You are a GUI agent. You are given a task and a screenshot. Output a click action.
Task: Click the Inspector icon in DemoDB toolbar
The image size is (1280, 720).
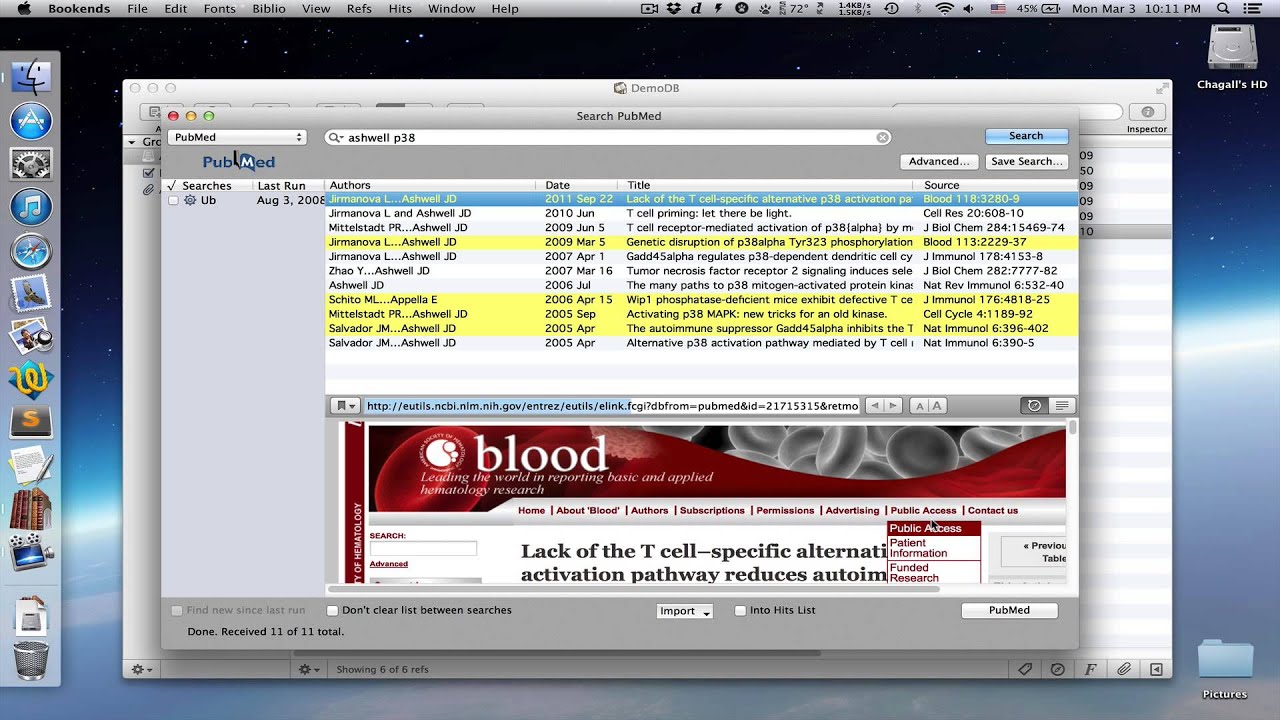click(1147, 112)
